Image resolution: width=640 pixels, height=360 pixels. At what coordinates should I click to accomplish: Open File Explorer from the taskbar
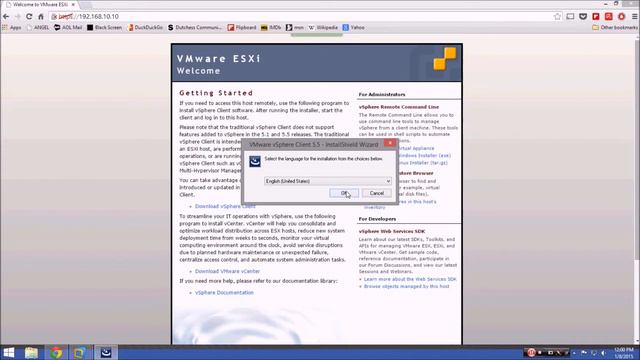pos(31,353)
